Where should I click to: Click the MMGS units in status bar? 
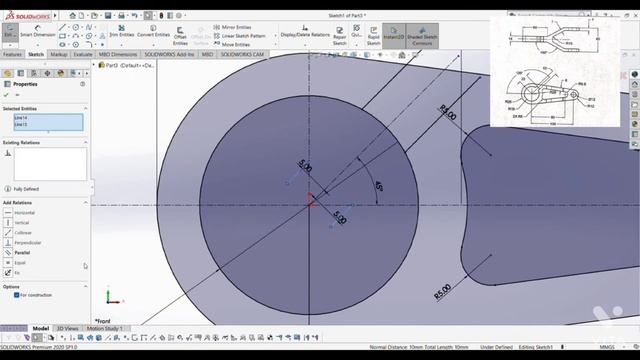pos(607,347)
